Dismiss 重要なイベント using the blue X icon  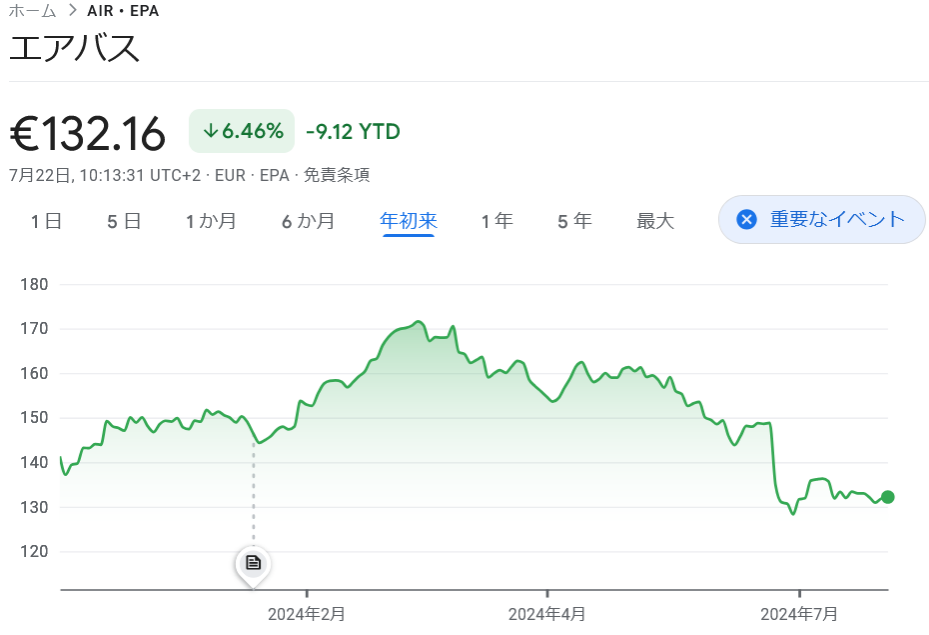point(746,219)
